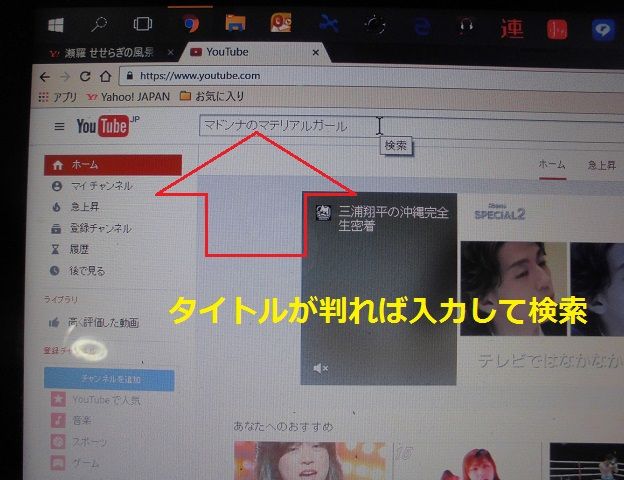This screenshot has width=624, height=480.
Task: Open Task View on the taskbar
Action: point(142,24)
